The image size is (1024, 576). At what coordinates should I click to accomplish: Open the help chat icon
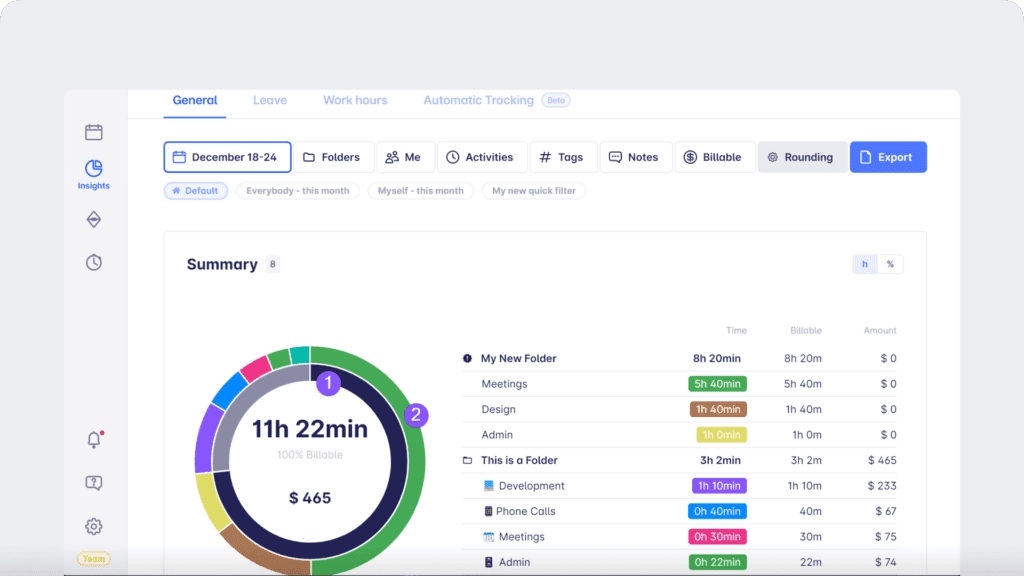coord(93,483)
